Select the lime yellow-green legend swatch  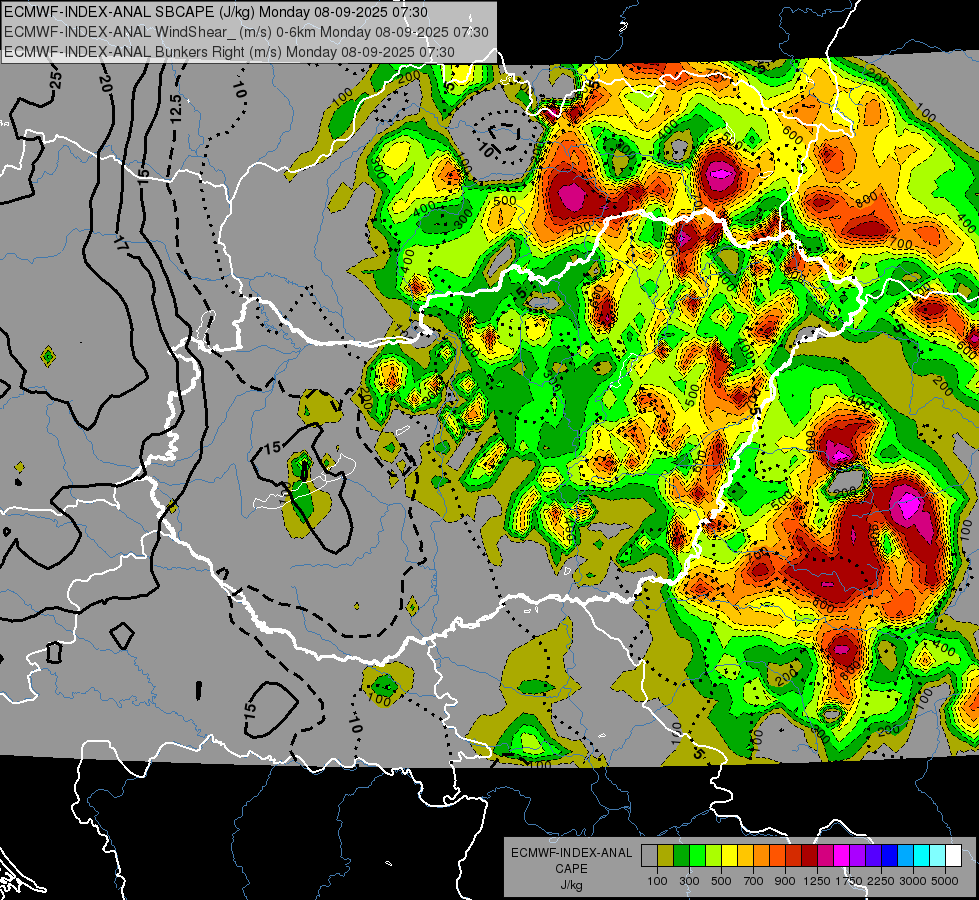(714, 855)
